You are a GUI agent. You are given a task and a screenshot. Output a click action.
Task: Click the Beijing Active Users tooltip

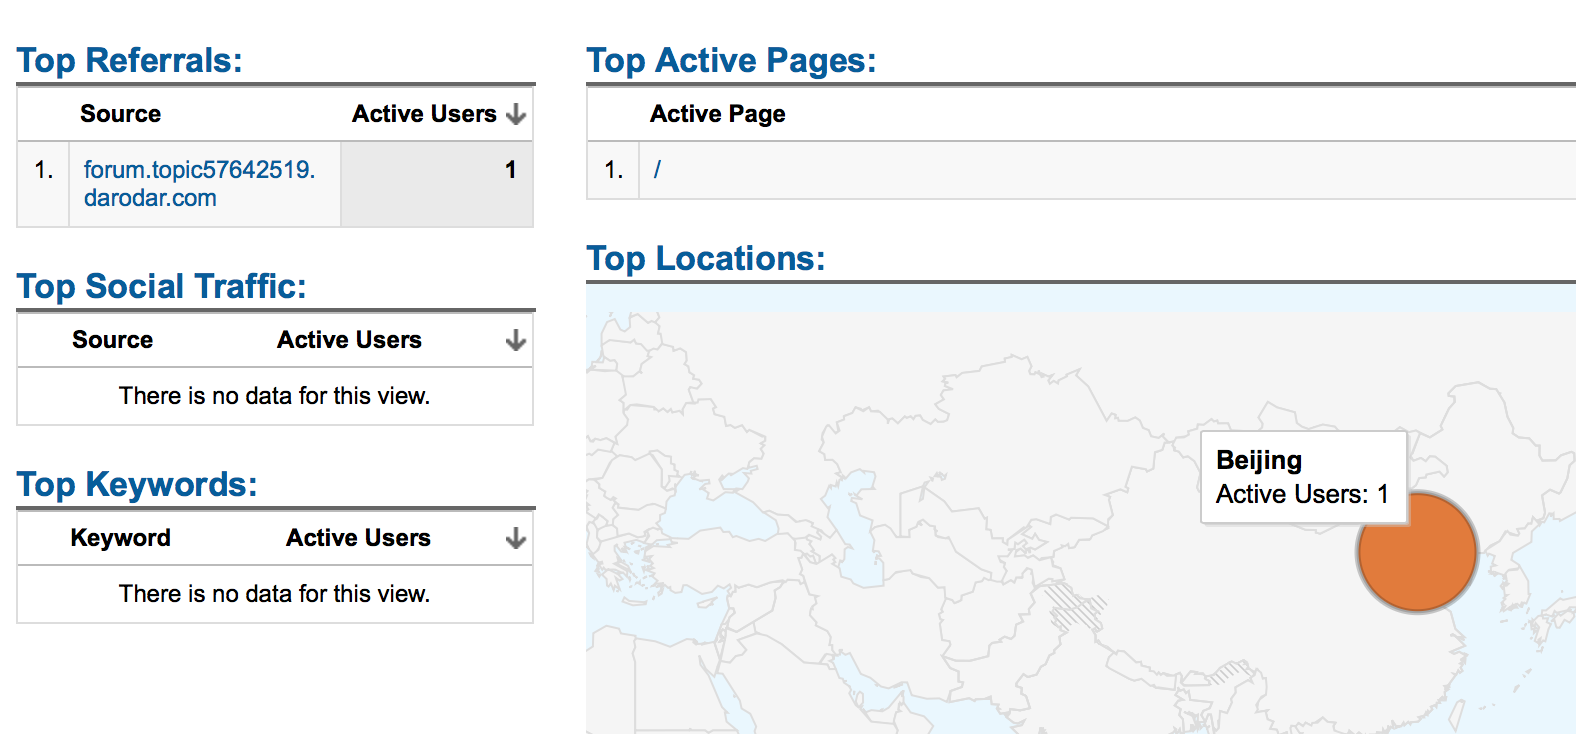pyautogui.click(x=1303, y=477)
